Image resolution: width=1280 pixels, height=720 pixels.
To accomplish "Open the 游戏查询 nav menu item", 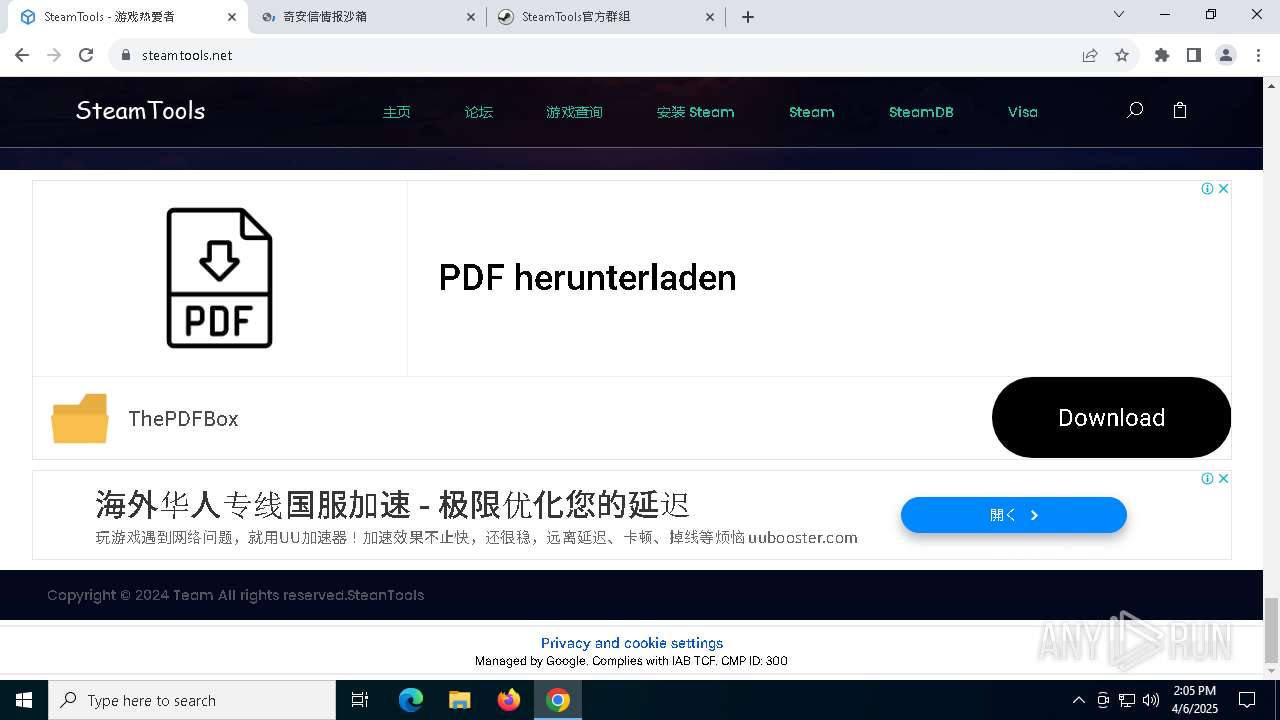I will click(574, 112).
